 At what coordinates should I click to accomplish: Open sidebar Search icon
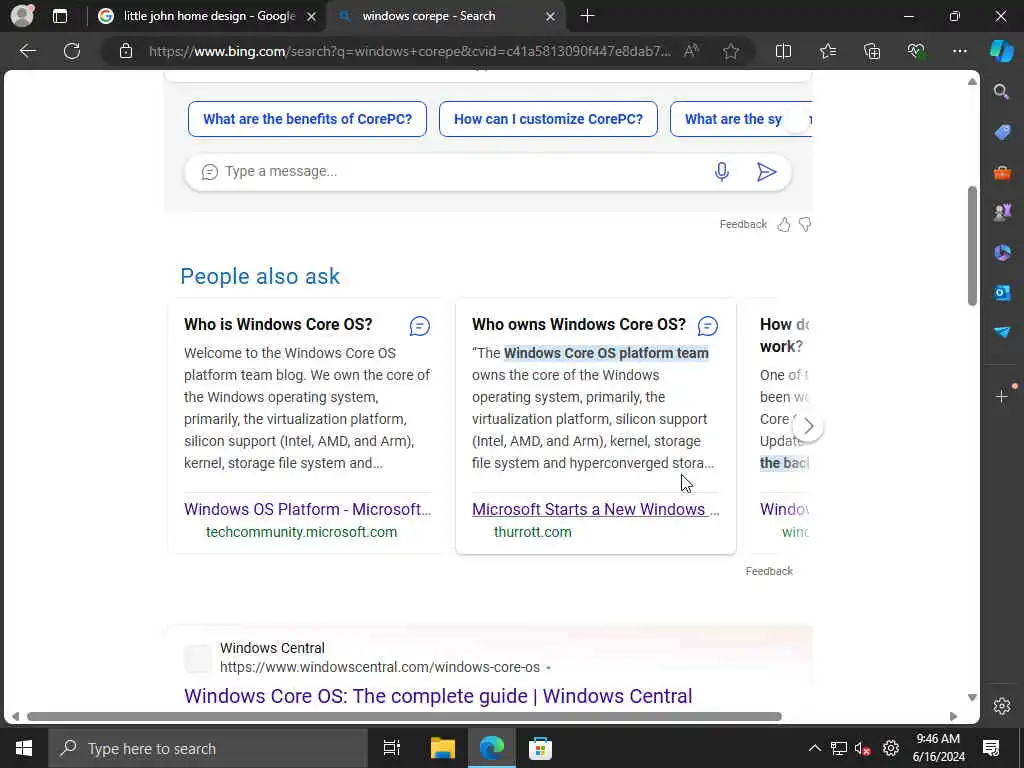pos(1002,92)
